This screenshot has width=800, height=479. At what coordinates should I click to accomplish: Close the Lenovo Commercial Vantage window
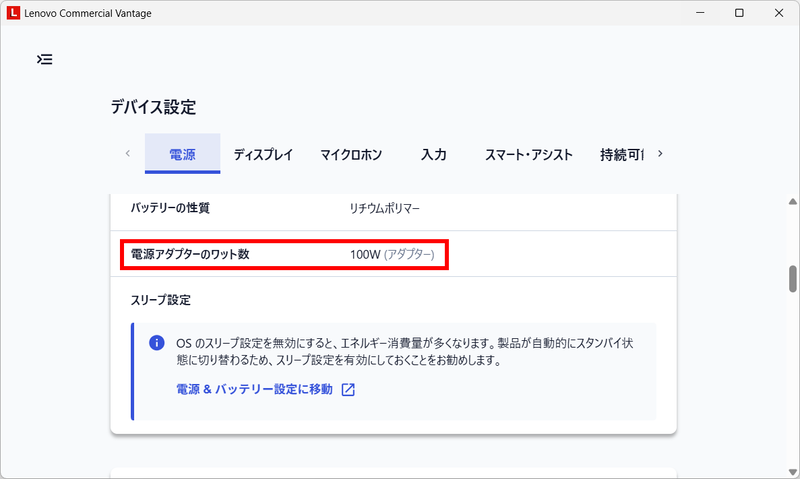tap(779, 13)
